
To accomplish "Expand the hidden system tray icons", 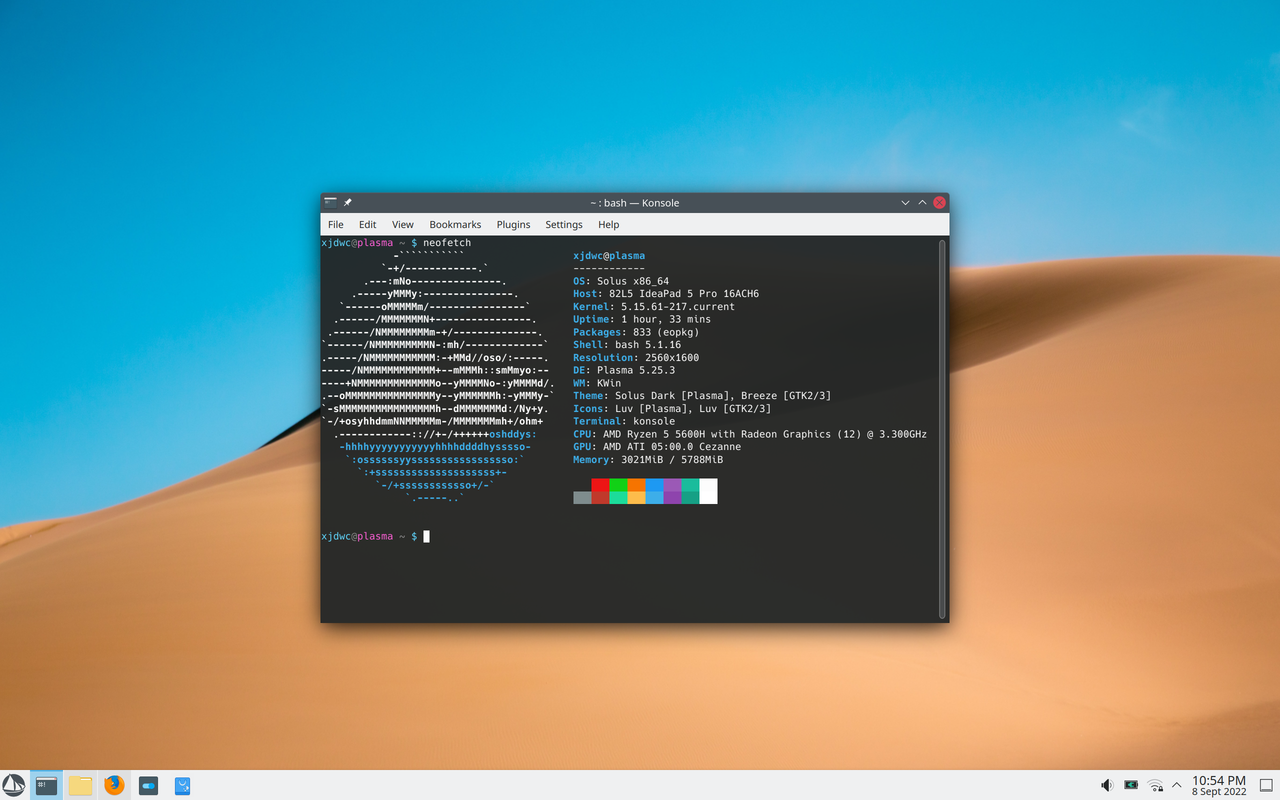I will (x=1176, y=785).
